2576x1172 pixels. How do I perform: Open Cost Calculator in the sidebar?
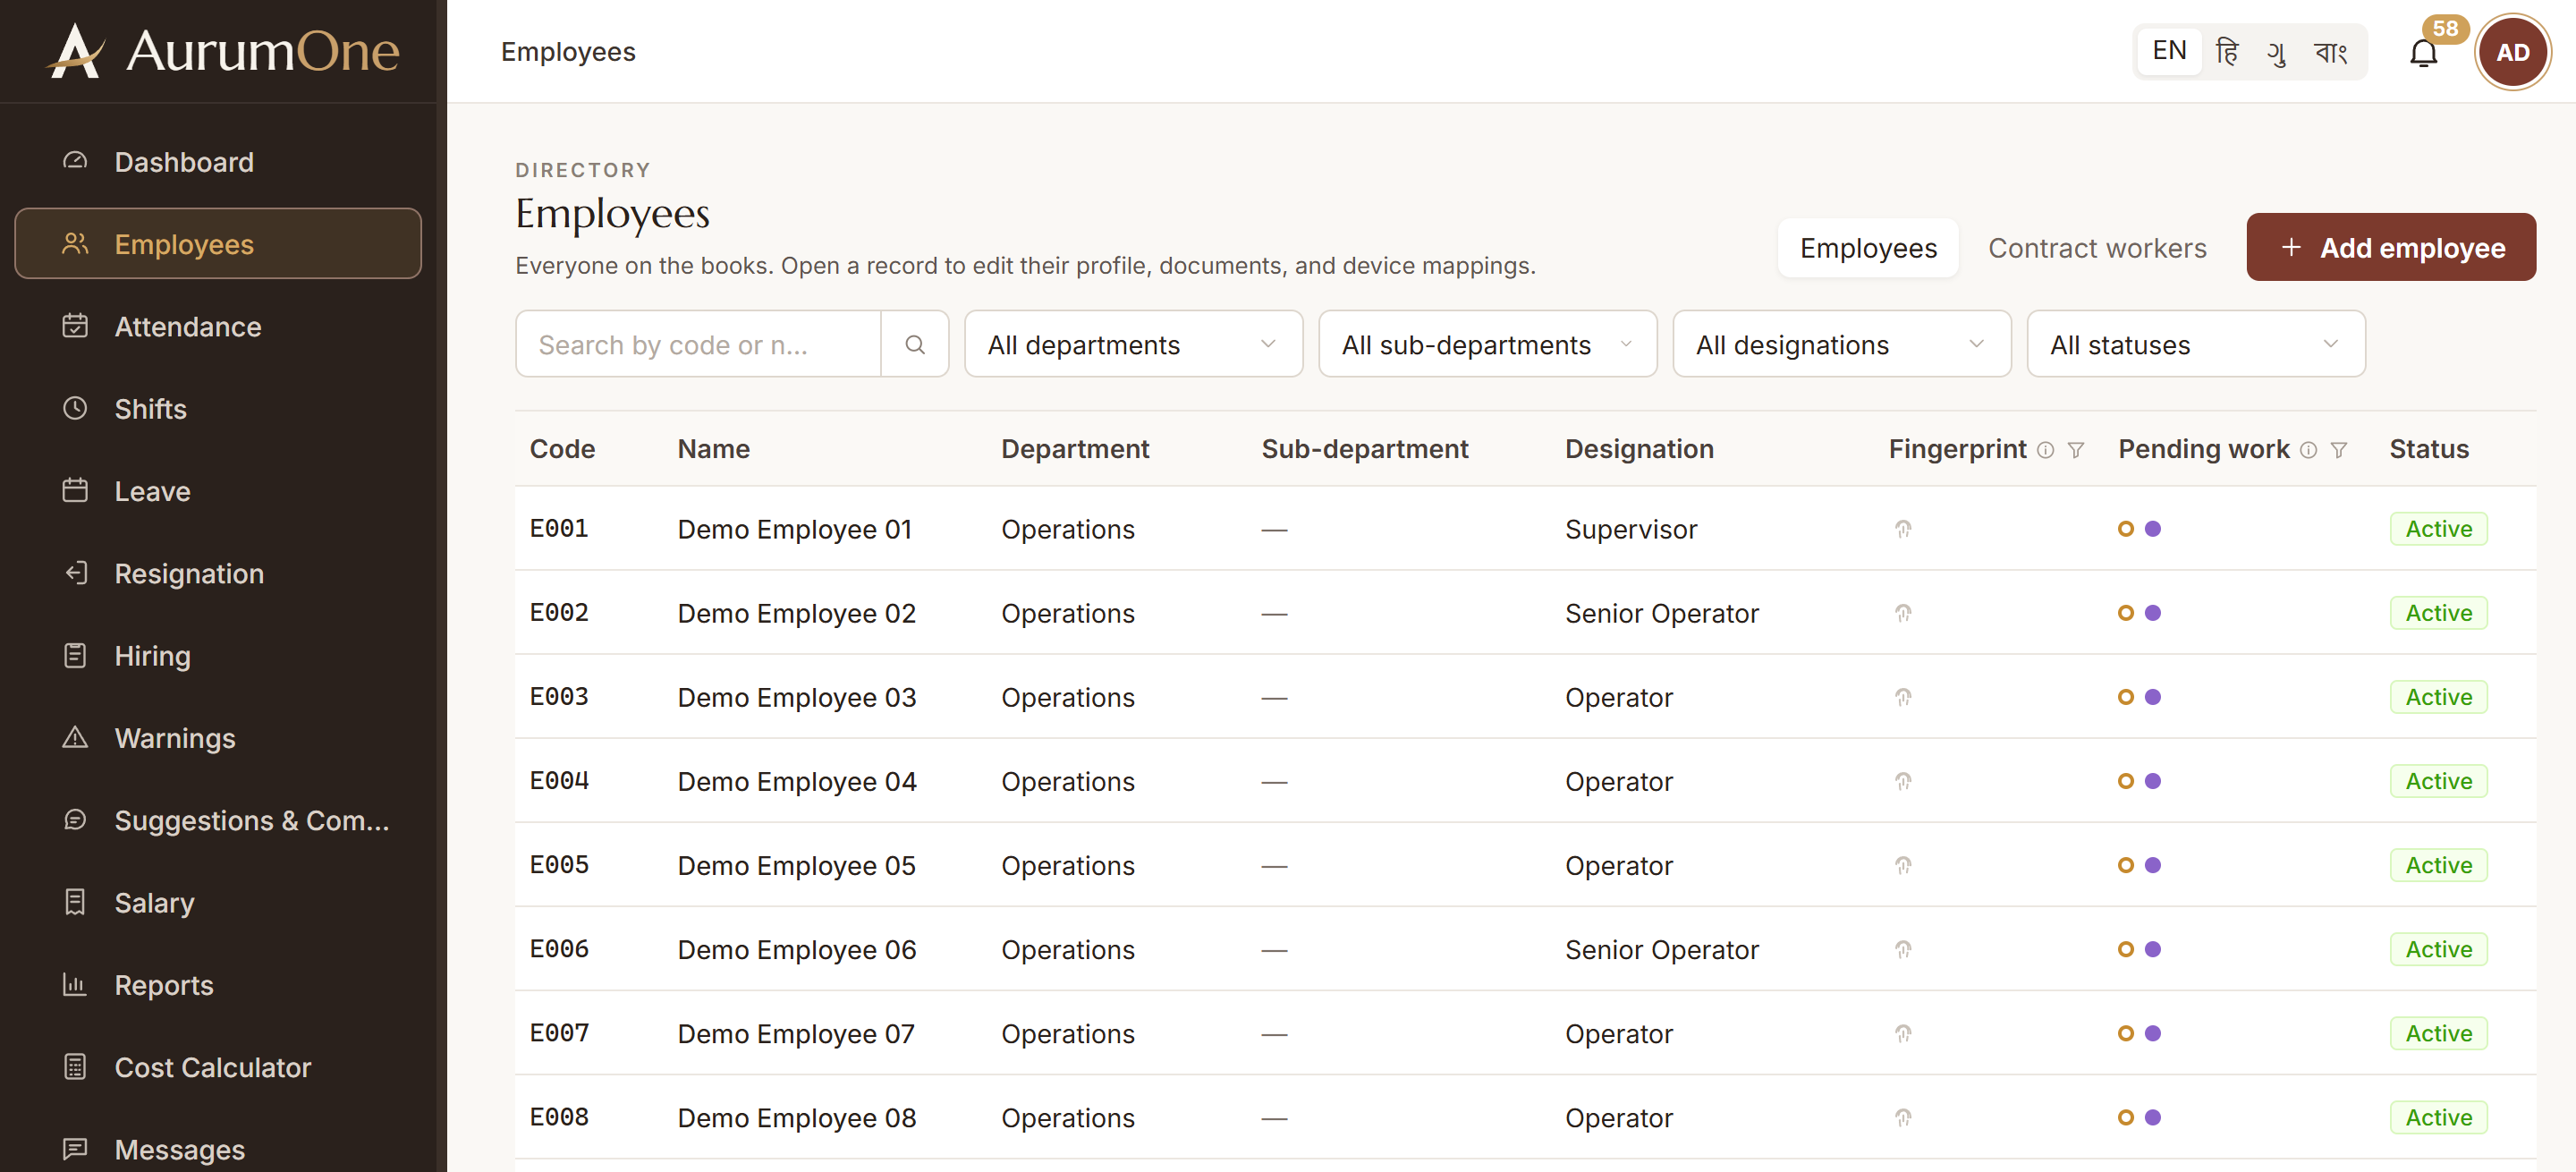[218, 1067]
